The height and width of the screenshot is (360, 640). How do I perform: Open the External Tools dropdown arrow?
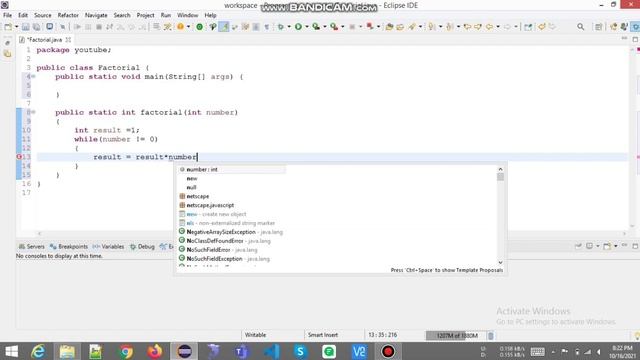[342, 27]
